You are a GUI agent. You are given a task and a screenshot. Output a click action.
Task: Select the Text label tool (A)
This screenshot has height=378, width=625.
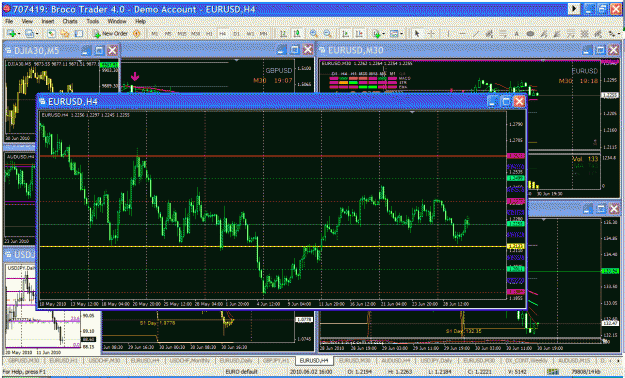point(517,34)
